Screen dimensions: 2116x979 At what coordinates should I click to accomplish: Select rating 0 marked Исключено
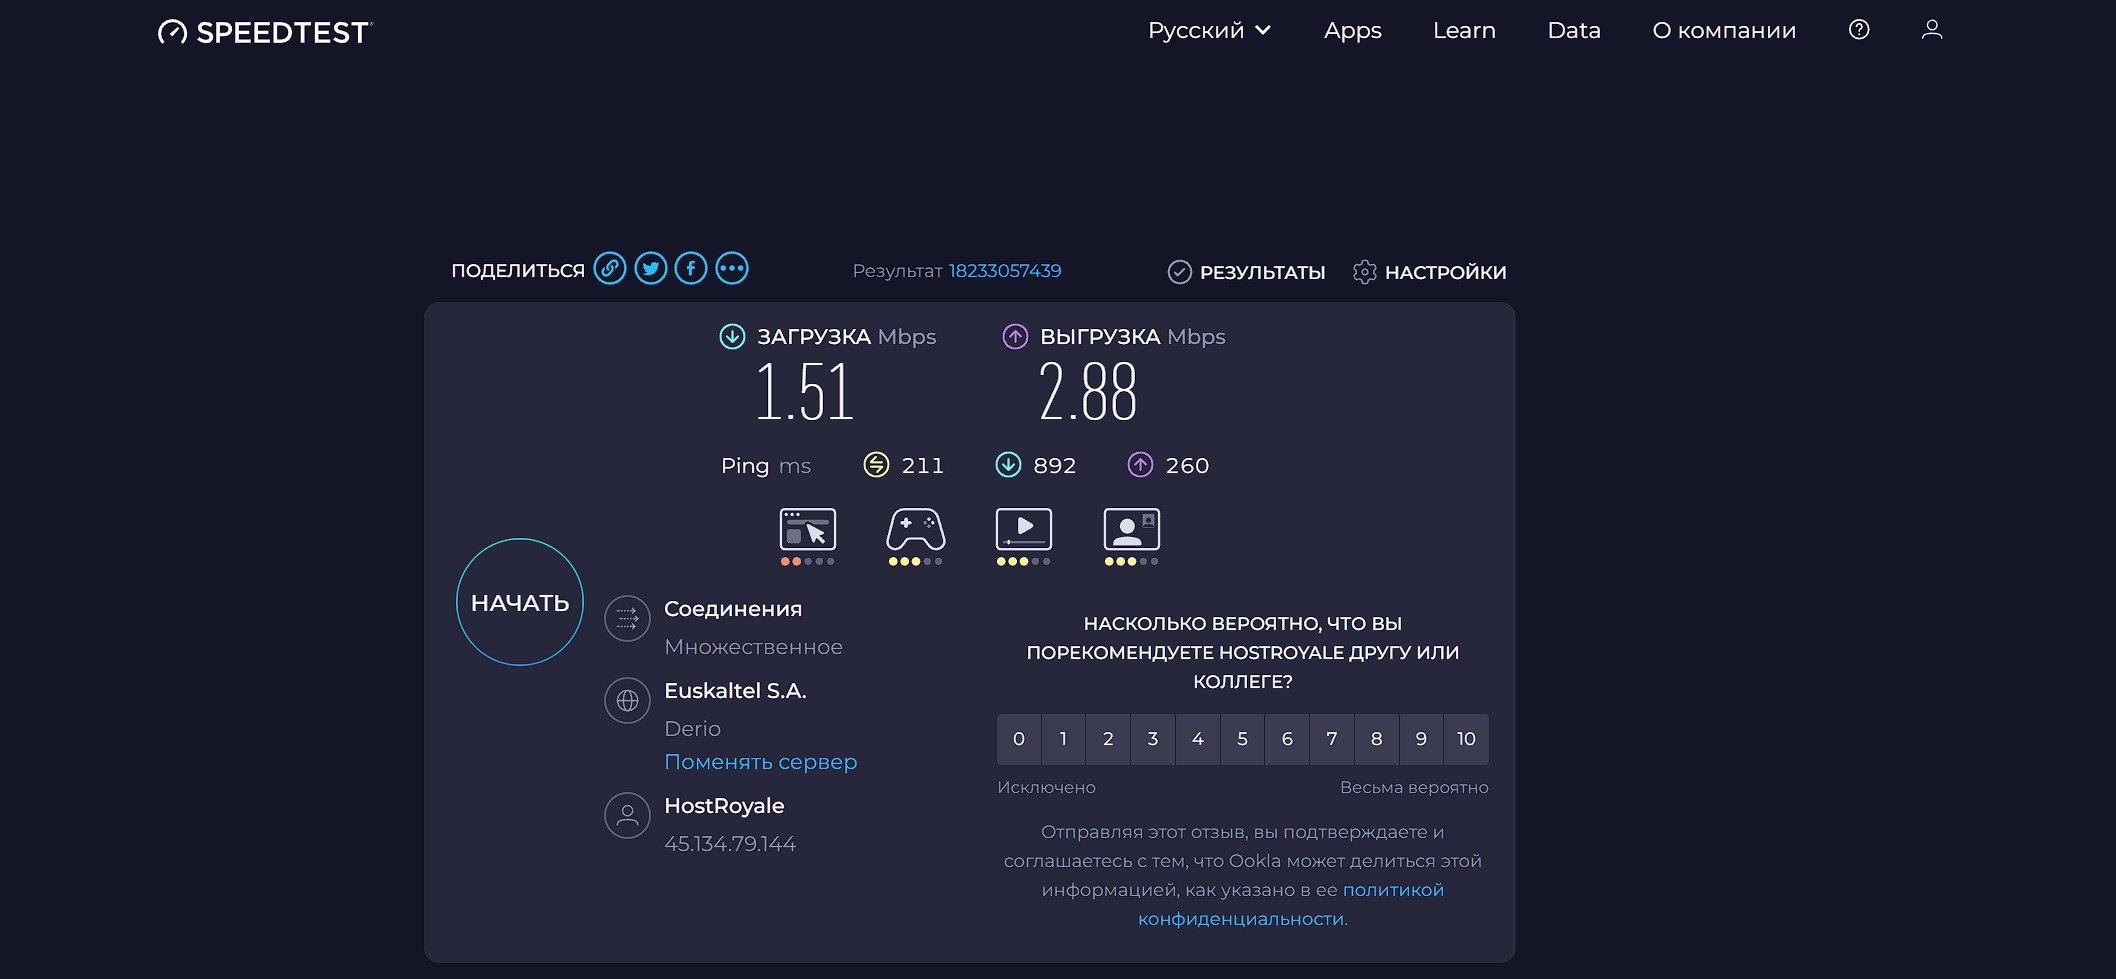pyautogui.click(x=1018, y=739)
